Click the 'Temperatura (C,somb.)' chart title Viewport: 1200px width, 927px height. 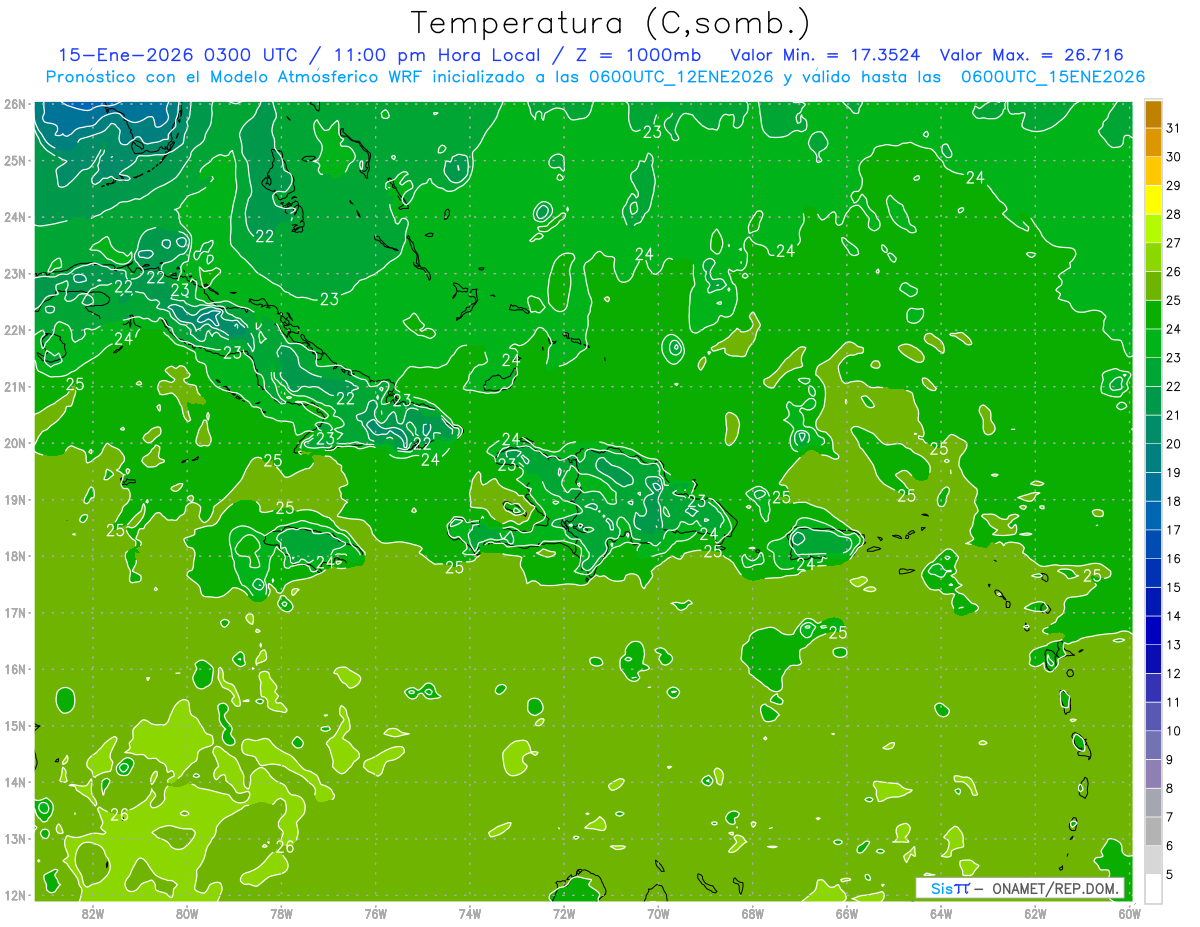point(610,23)
